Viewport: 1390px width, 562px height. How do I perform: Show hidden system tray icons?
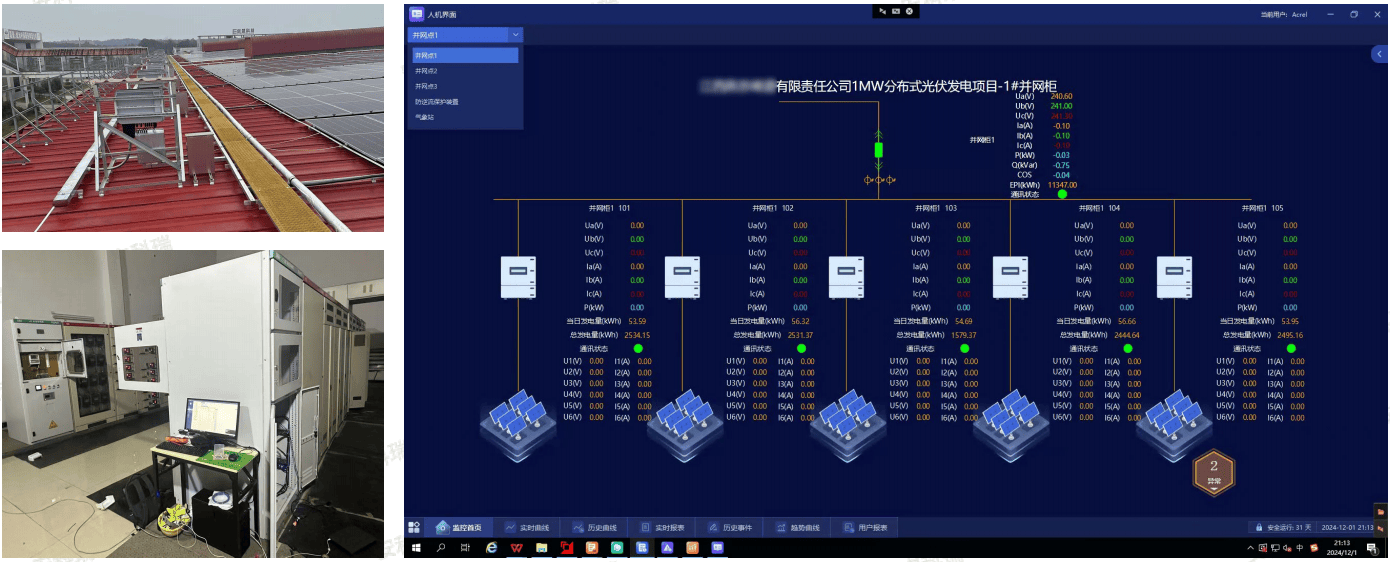(1250, 548)
